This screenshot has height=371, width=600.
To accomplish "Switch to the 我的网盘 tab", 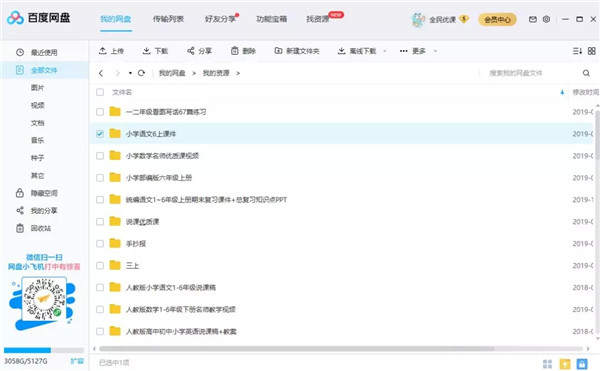I will (116, 19).
